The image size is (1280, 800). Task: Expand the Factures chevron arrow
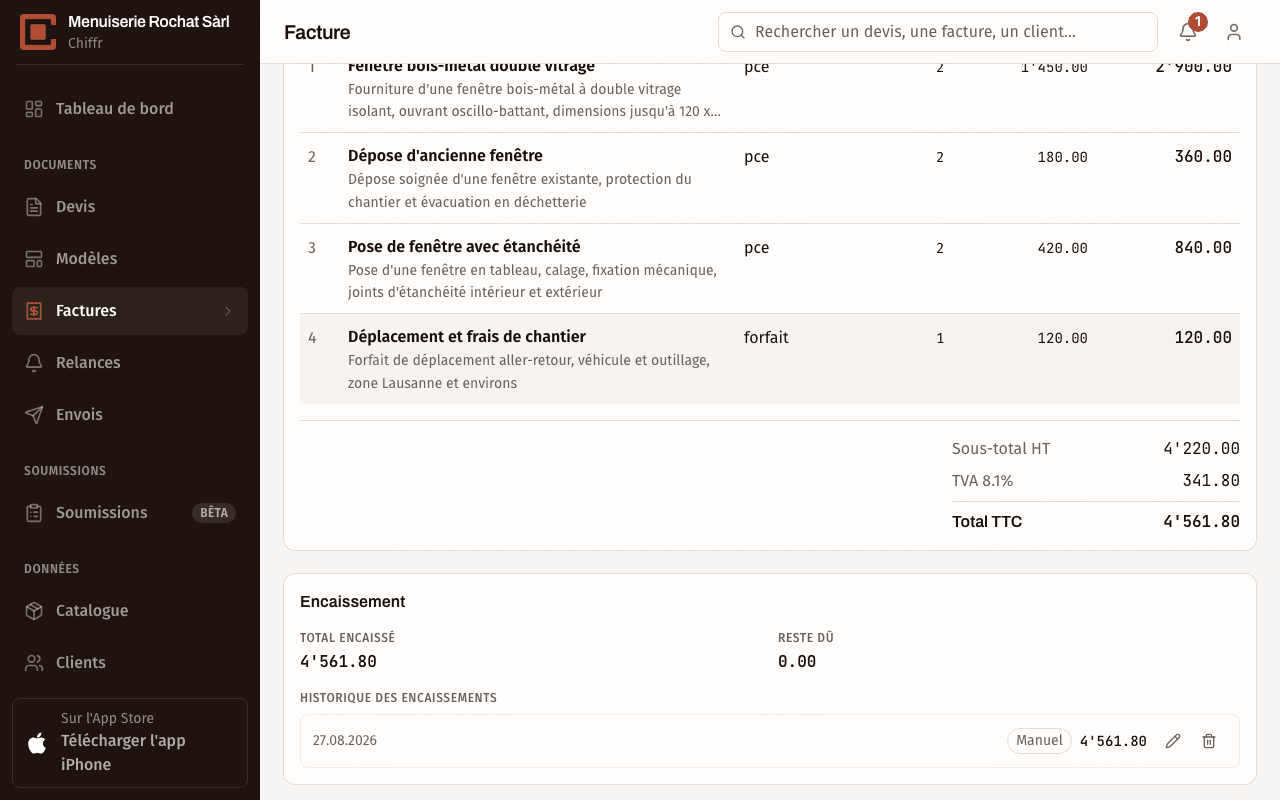228,311
